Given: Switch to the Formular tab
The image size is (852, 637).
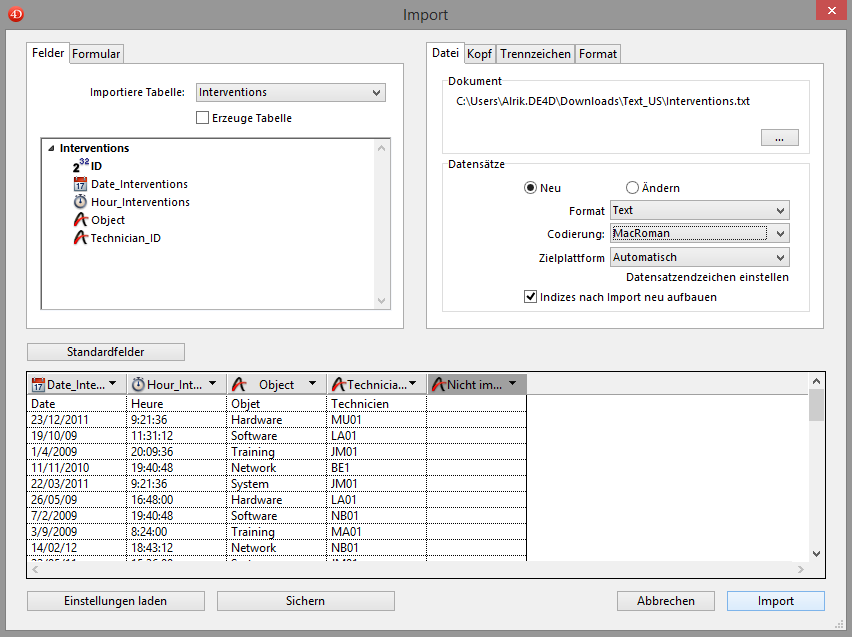Looking at the screenshot, I should click(x=96, y=54).
